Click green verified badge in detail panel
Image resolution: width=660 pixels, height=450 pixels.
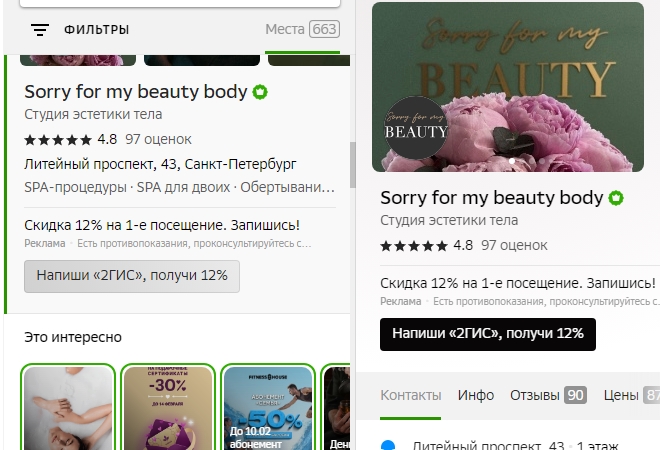(x=616, y=198)
